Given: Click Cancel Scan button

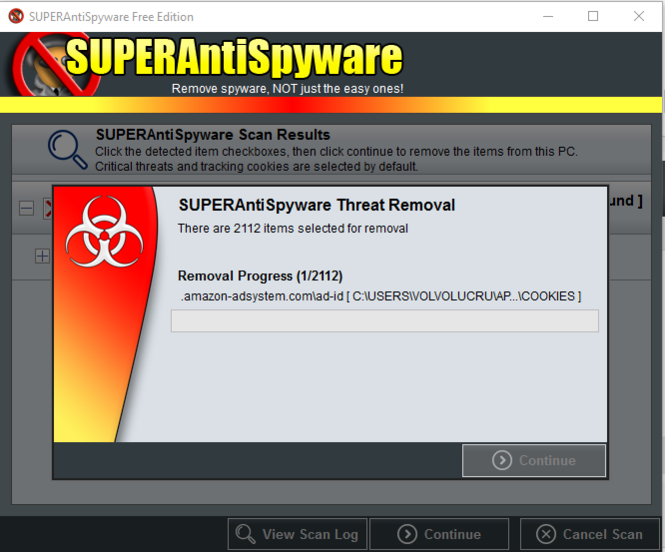Looking at the screenshot, I should click(x=590, y=534).
